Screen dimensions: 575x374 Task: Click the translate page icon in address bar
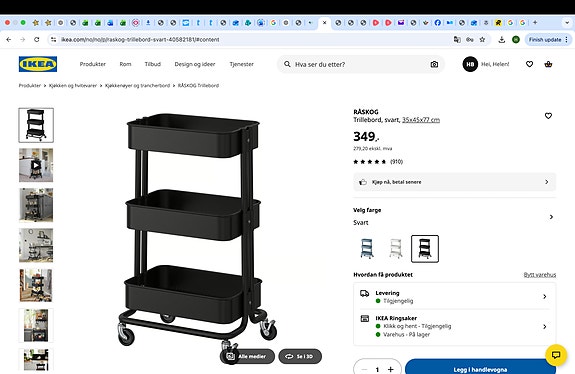pyautogui.click(x=457, y=40)
